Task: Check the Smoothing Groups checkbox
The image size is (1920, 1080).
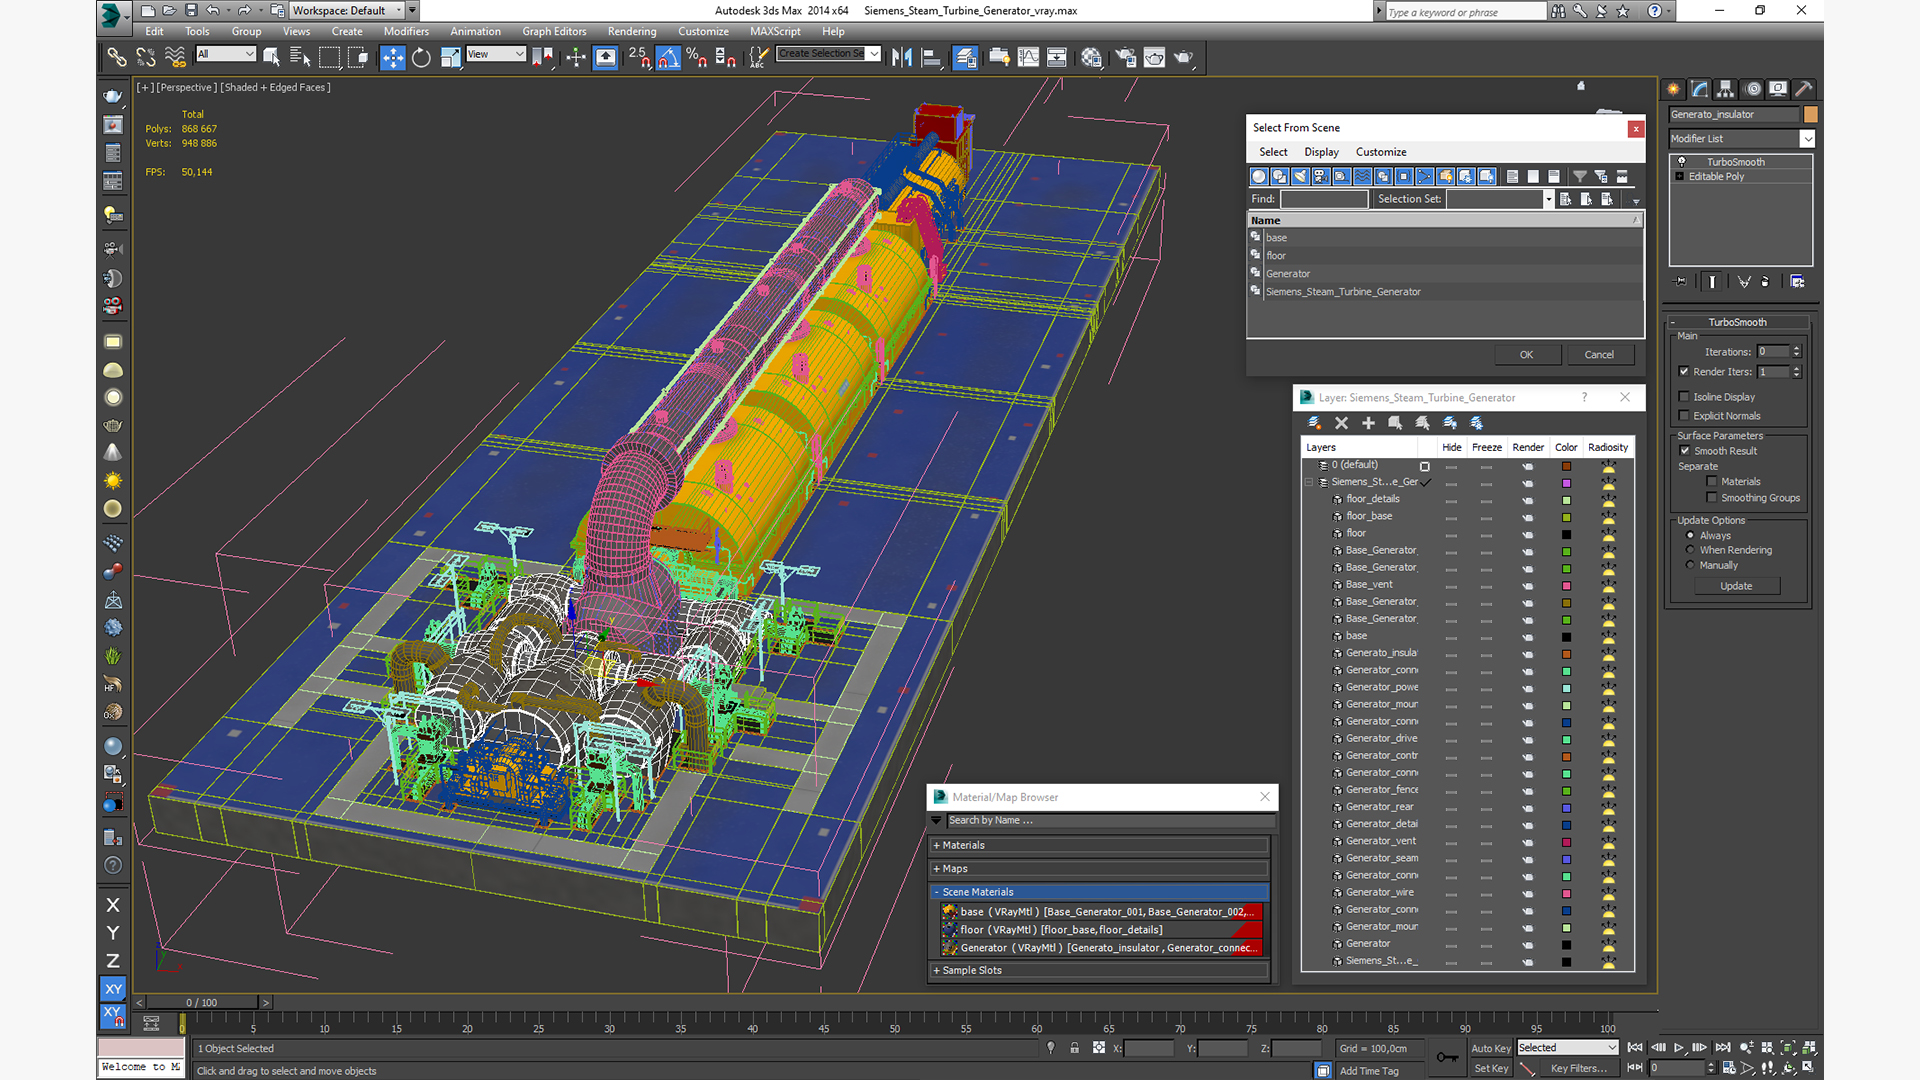Action: coord(1712,498)
